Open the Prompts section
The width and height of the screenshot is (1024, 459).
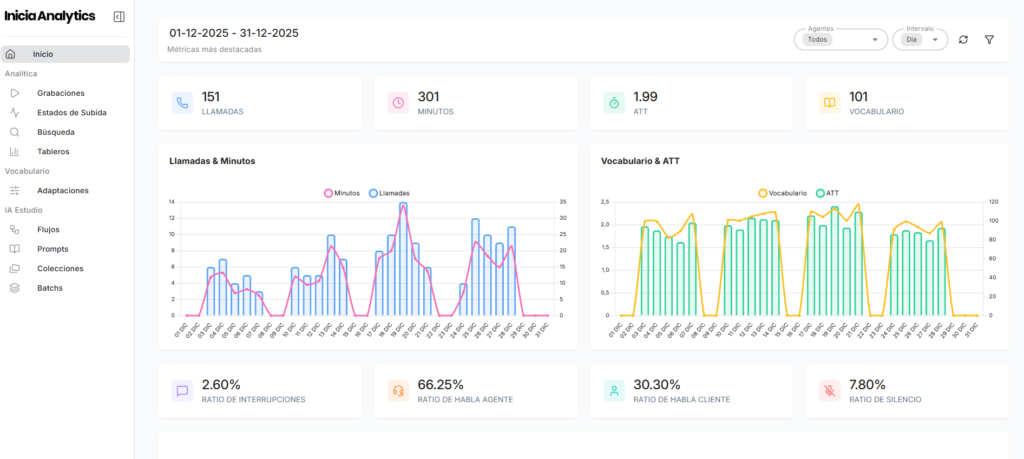coord(52,249)
